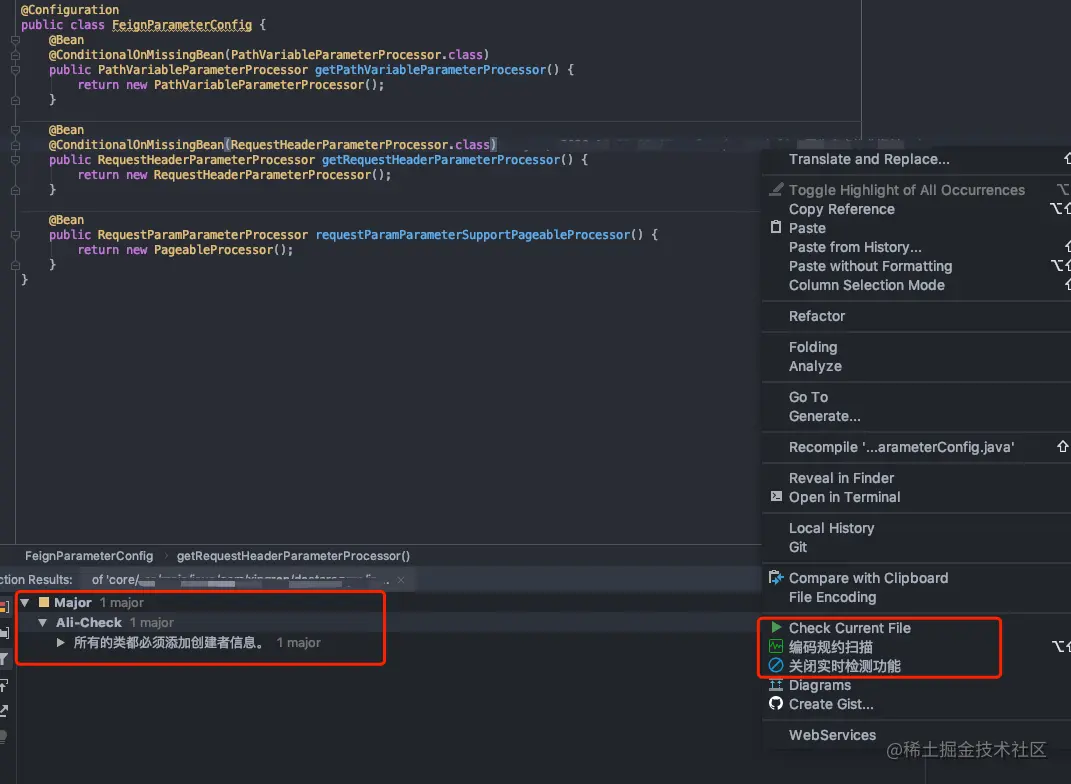1071x784 pixels.
Task: Click getRequestHeaderParameterProcessor() breadcrumb
Action: [x=293, y=556]
